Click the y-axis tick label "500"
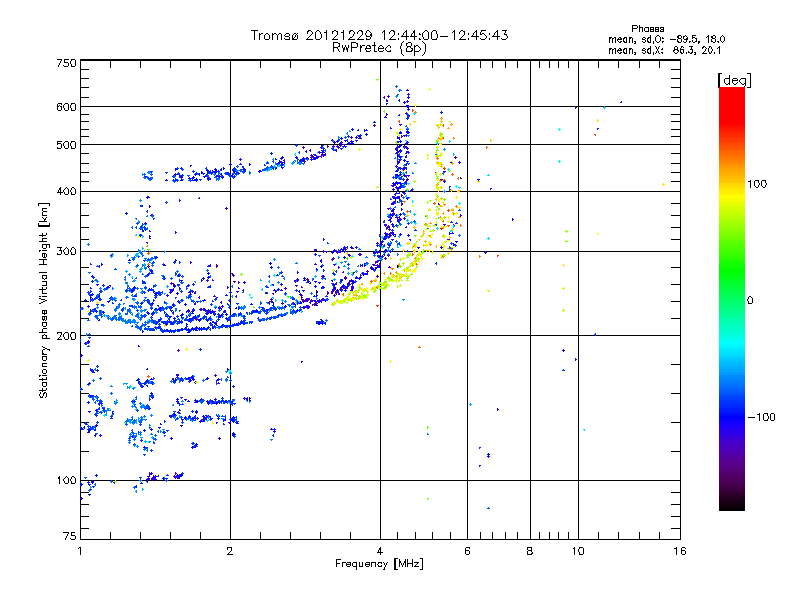The image size is (800, 600). point(66,145)
